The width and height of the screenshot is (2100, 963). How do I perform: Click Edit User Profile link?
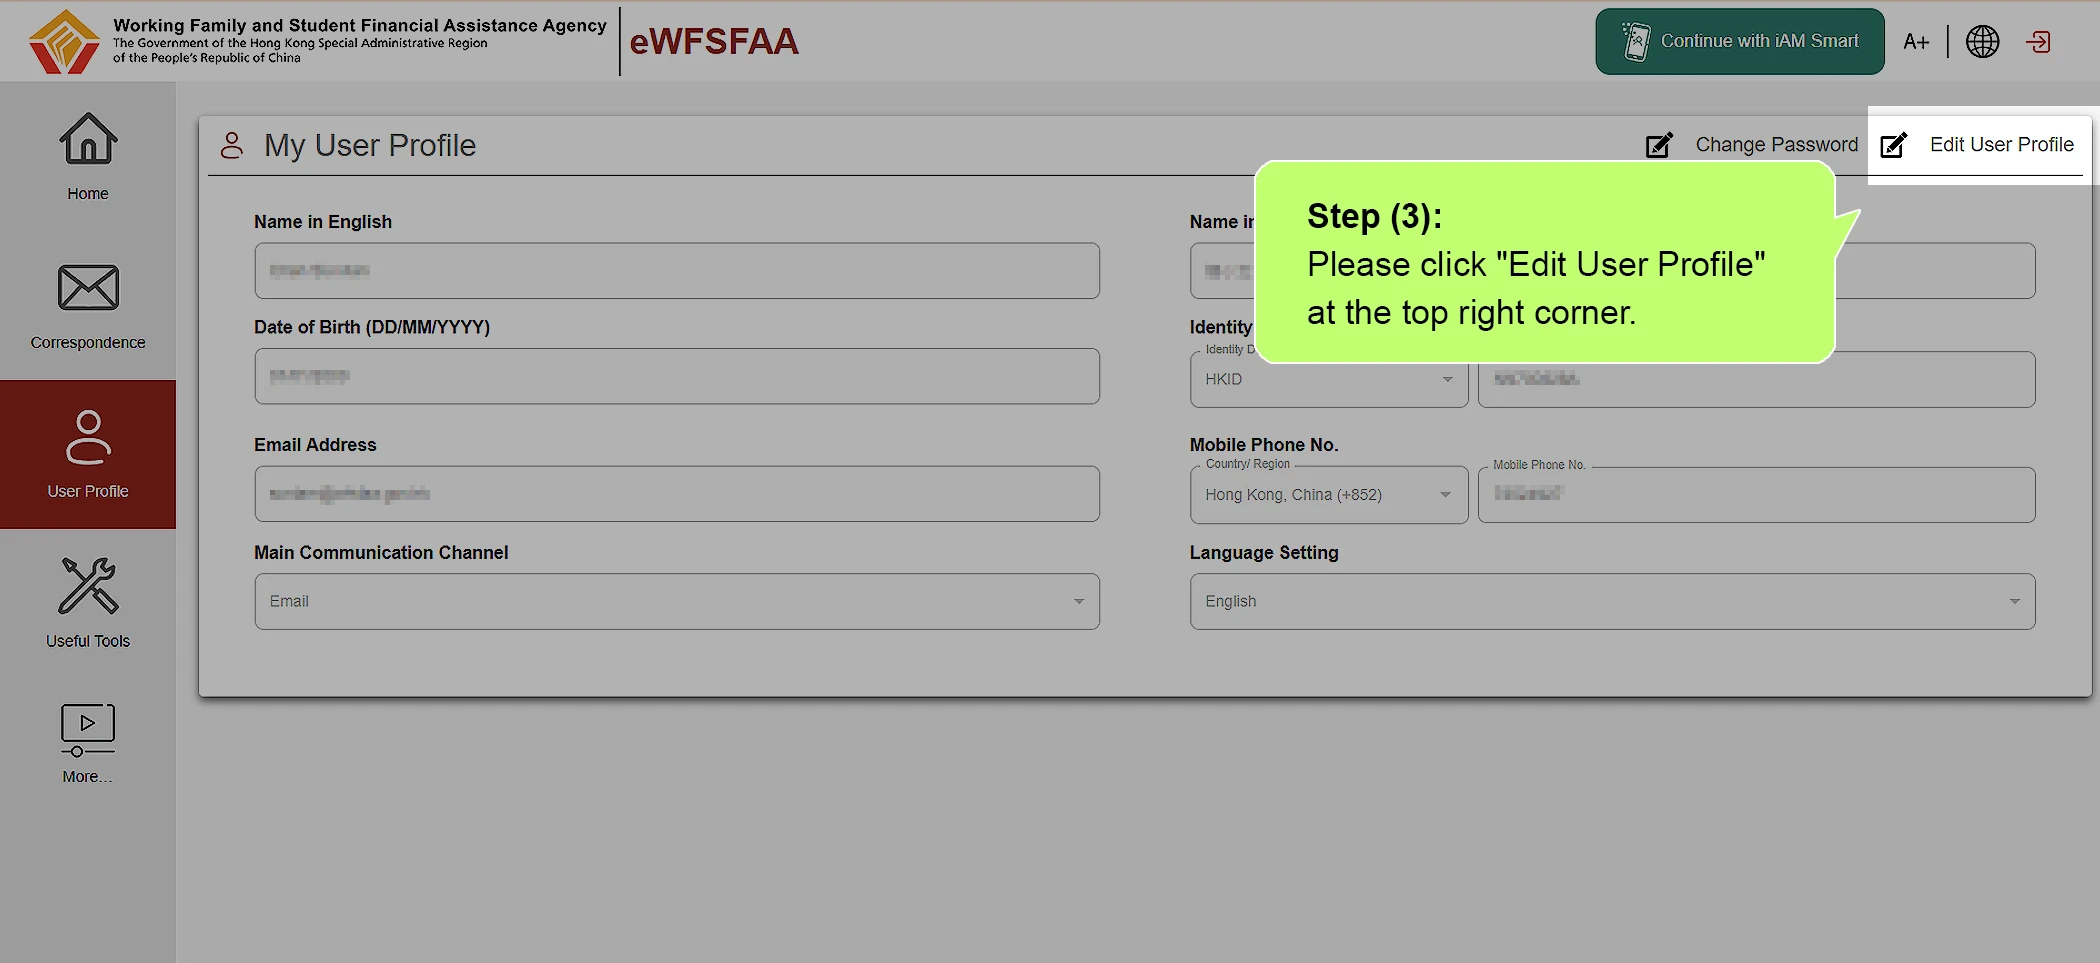(2002, 145)
